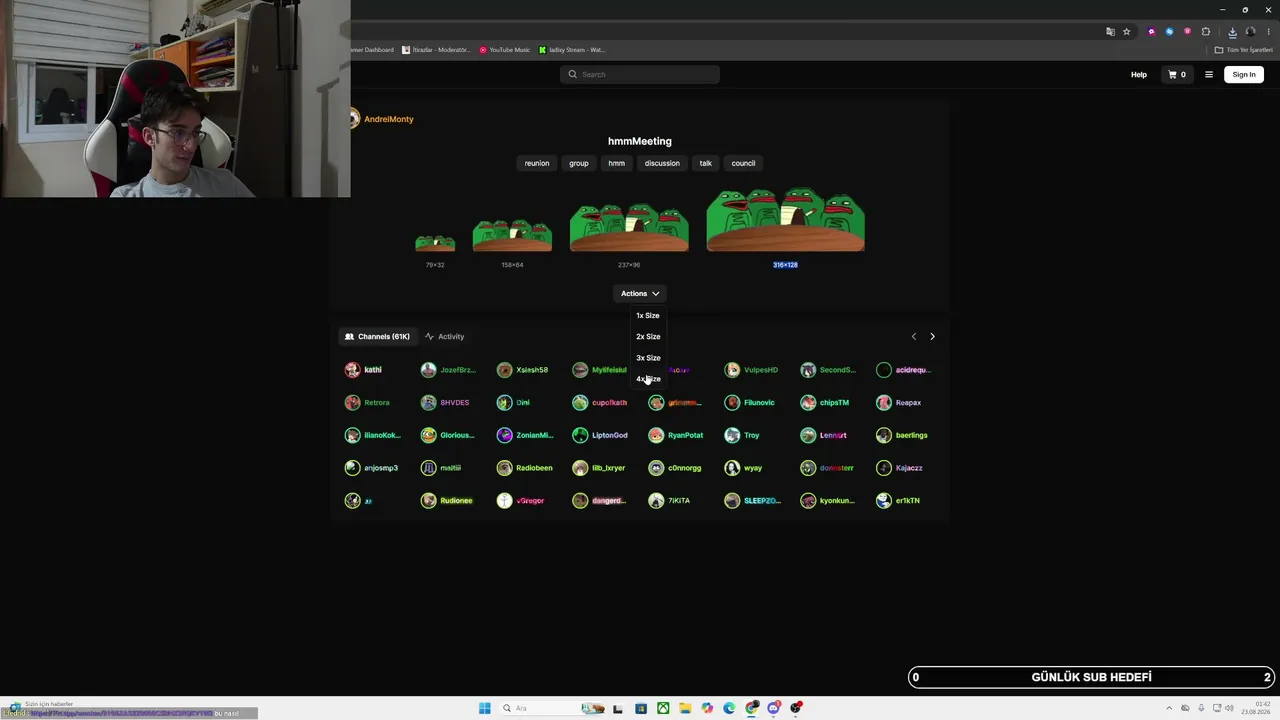1280x720 pixels.
Task: Open the wyay channel name
Action: [x=753, y=468]
